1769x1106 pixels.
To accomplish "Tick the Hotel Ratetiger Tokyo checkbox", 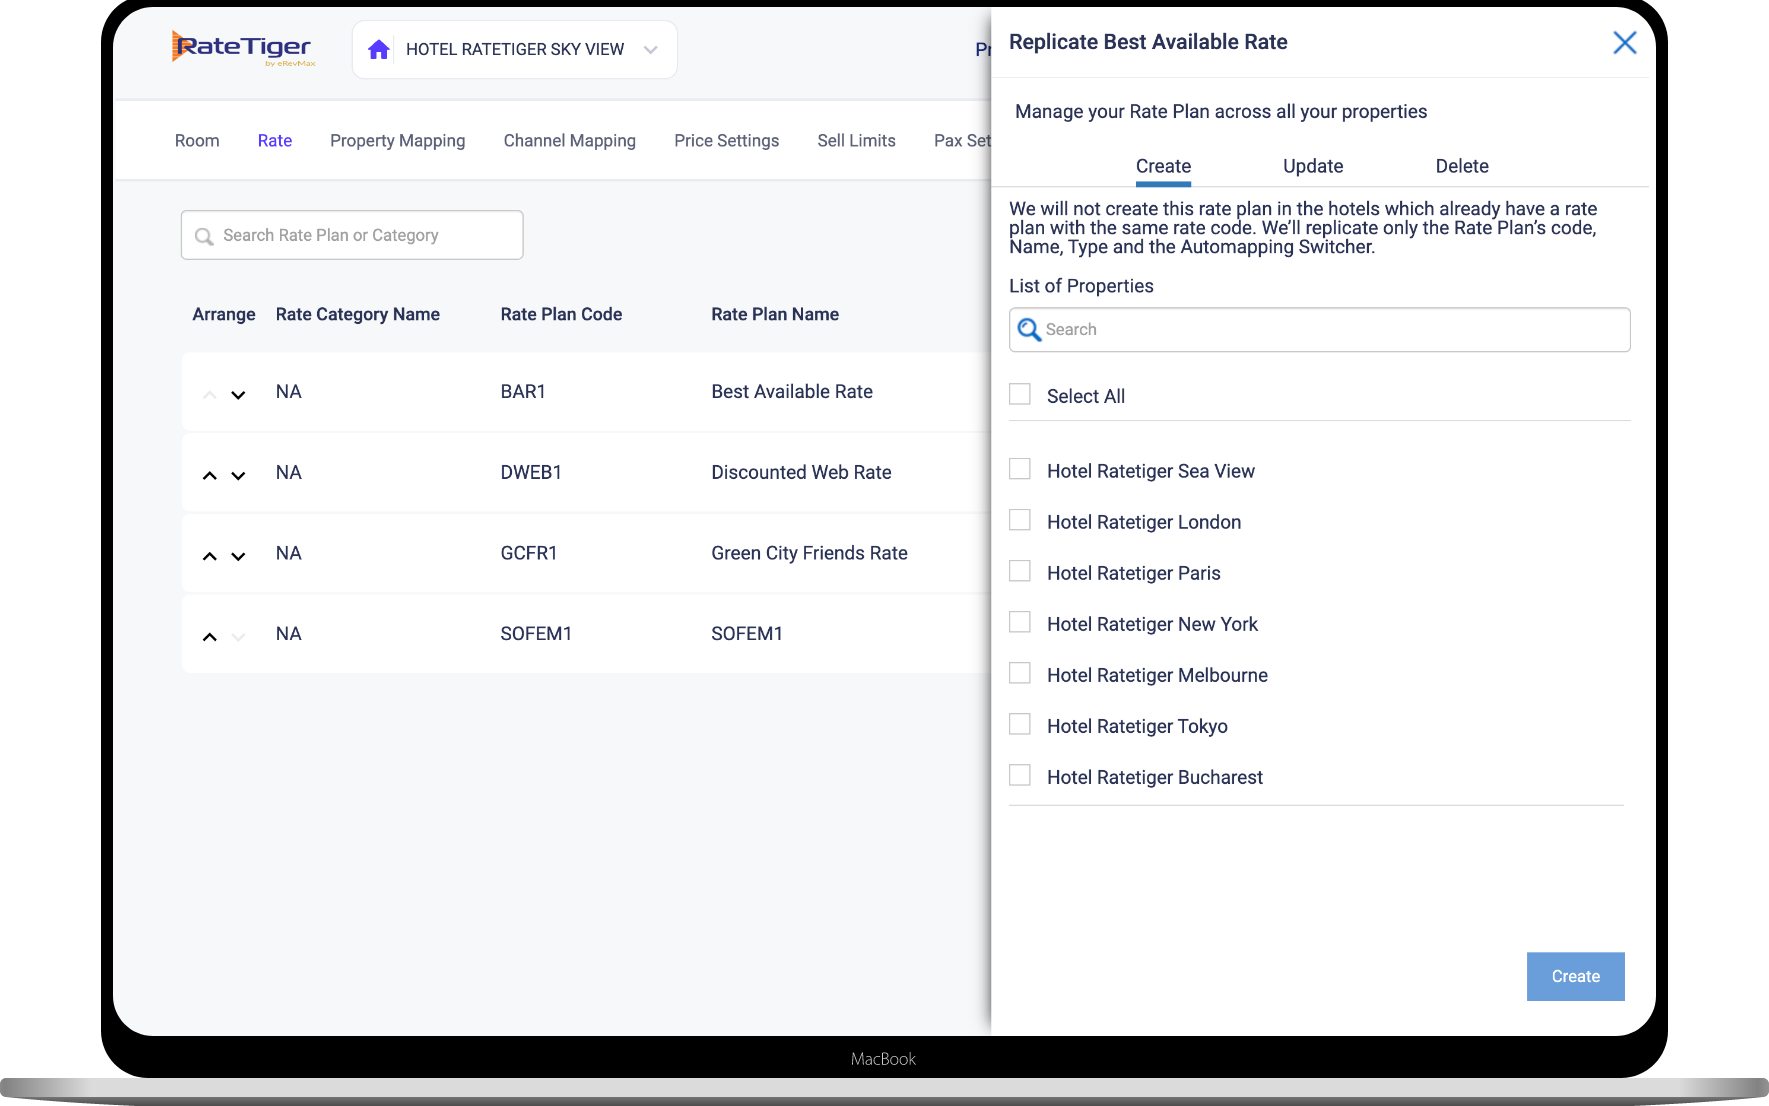I will (x=1020, y=724).
